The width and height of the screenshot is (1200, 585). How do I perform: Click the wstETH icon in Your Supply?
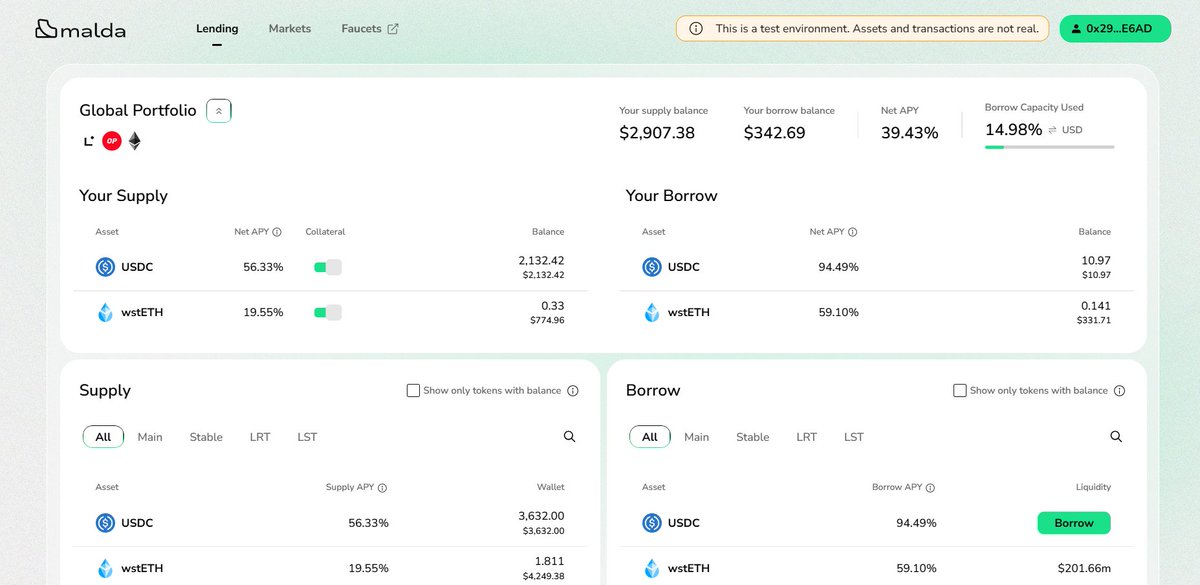coord(105,312)
